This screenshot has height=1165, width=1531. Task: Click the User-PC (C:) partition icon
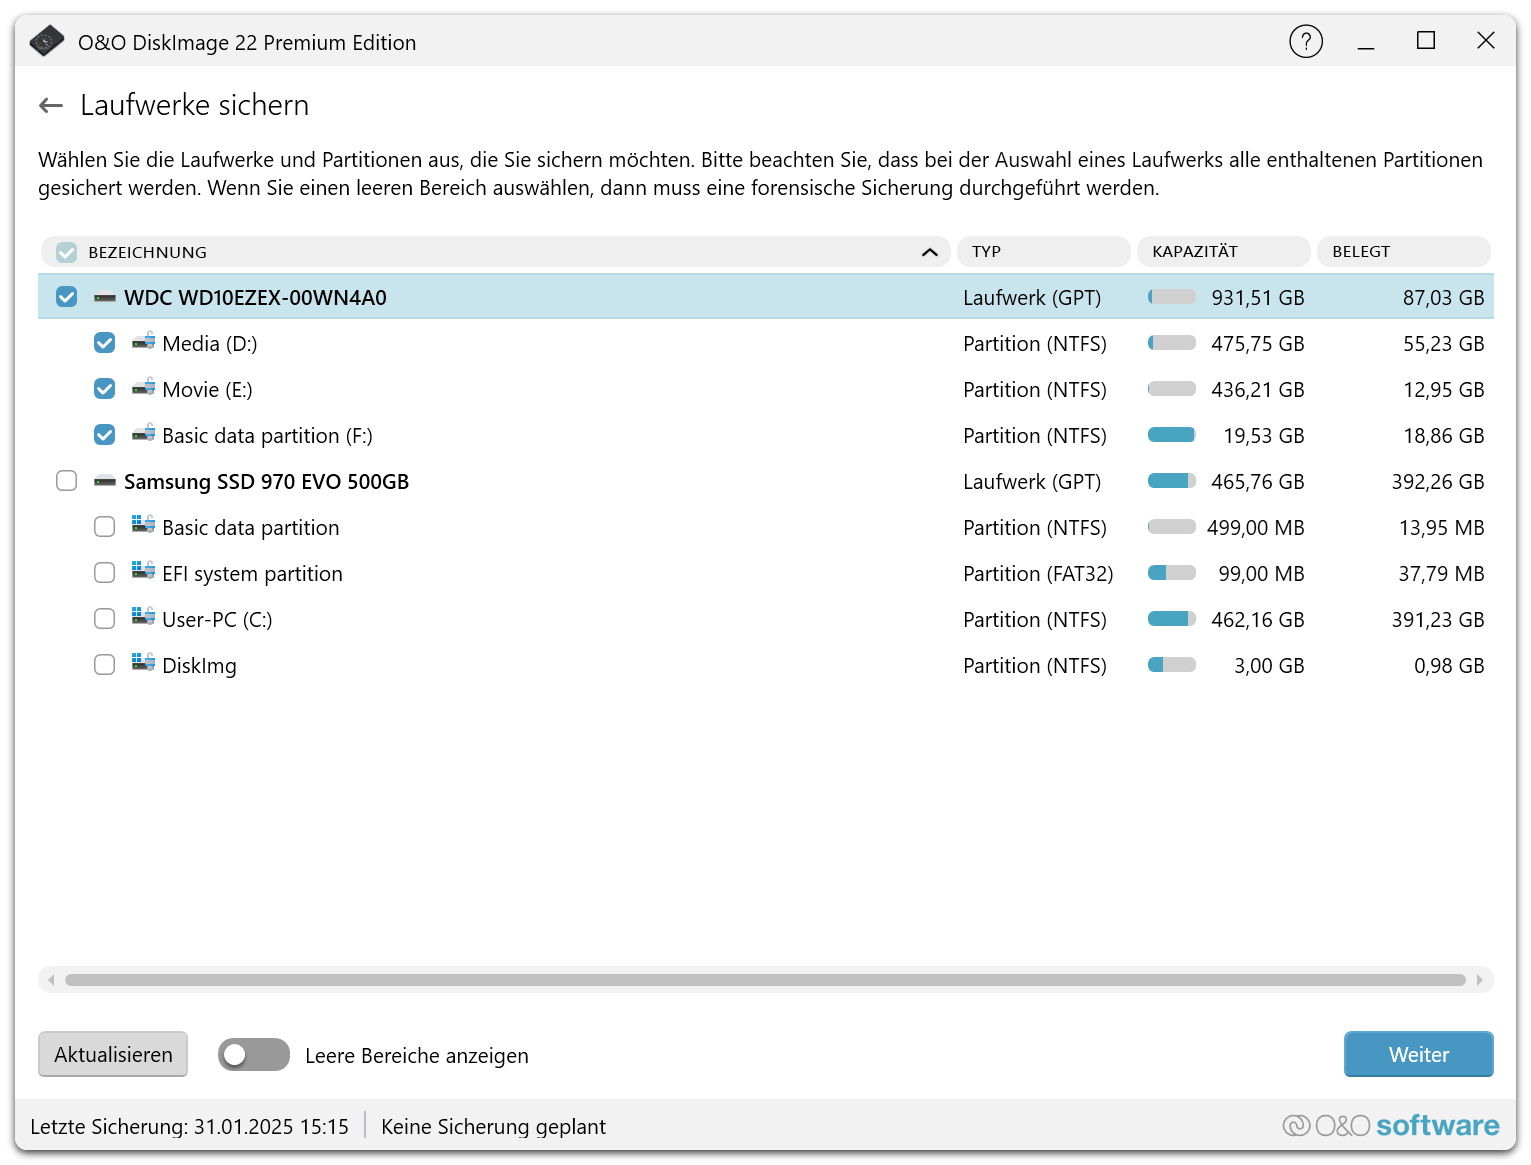point(144,618)
